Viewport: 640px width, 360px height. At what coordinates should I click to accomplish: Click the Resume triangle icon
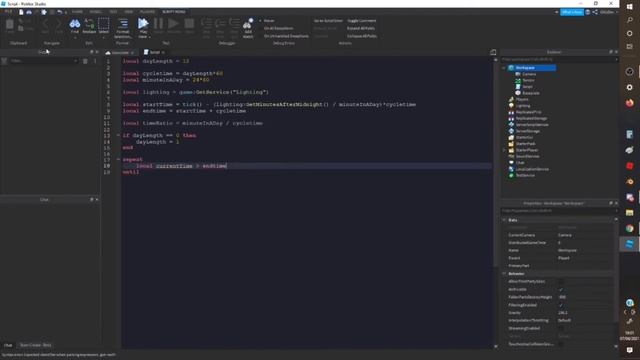coord(173,24)
